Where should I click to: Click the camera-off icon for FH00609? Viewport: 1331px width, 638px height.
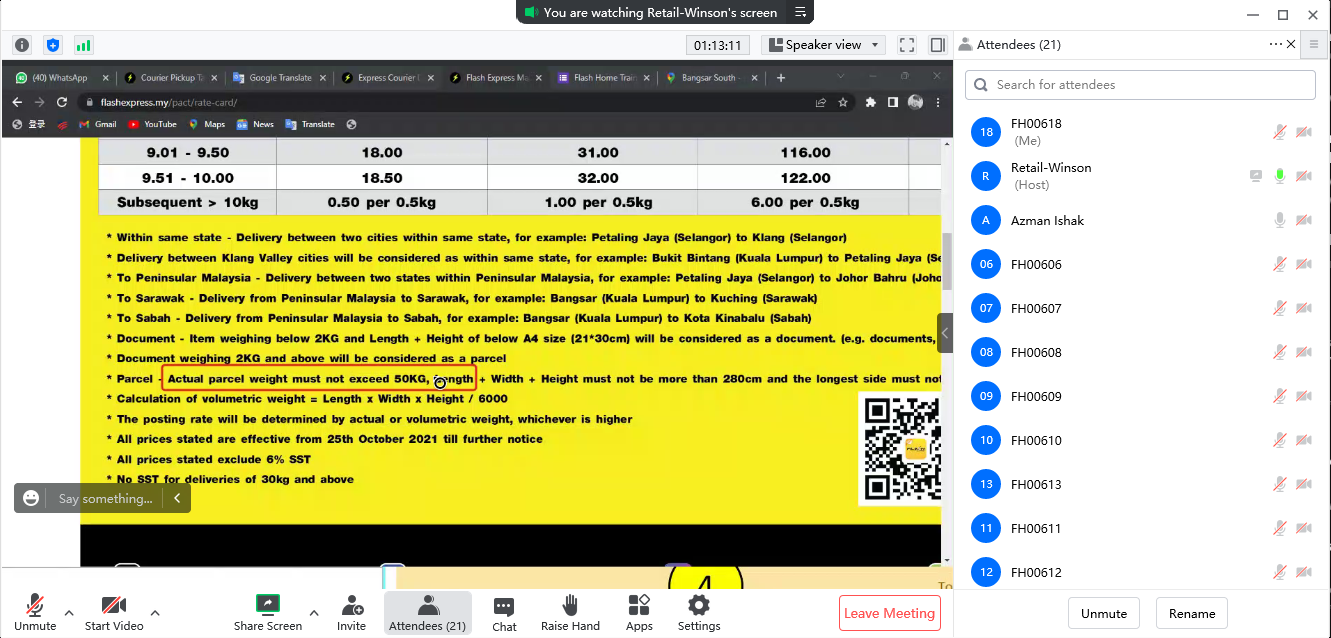[1304, 396]
